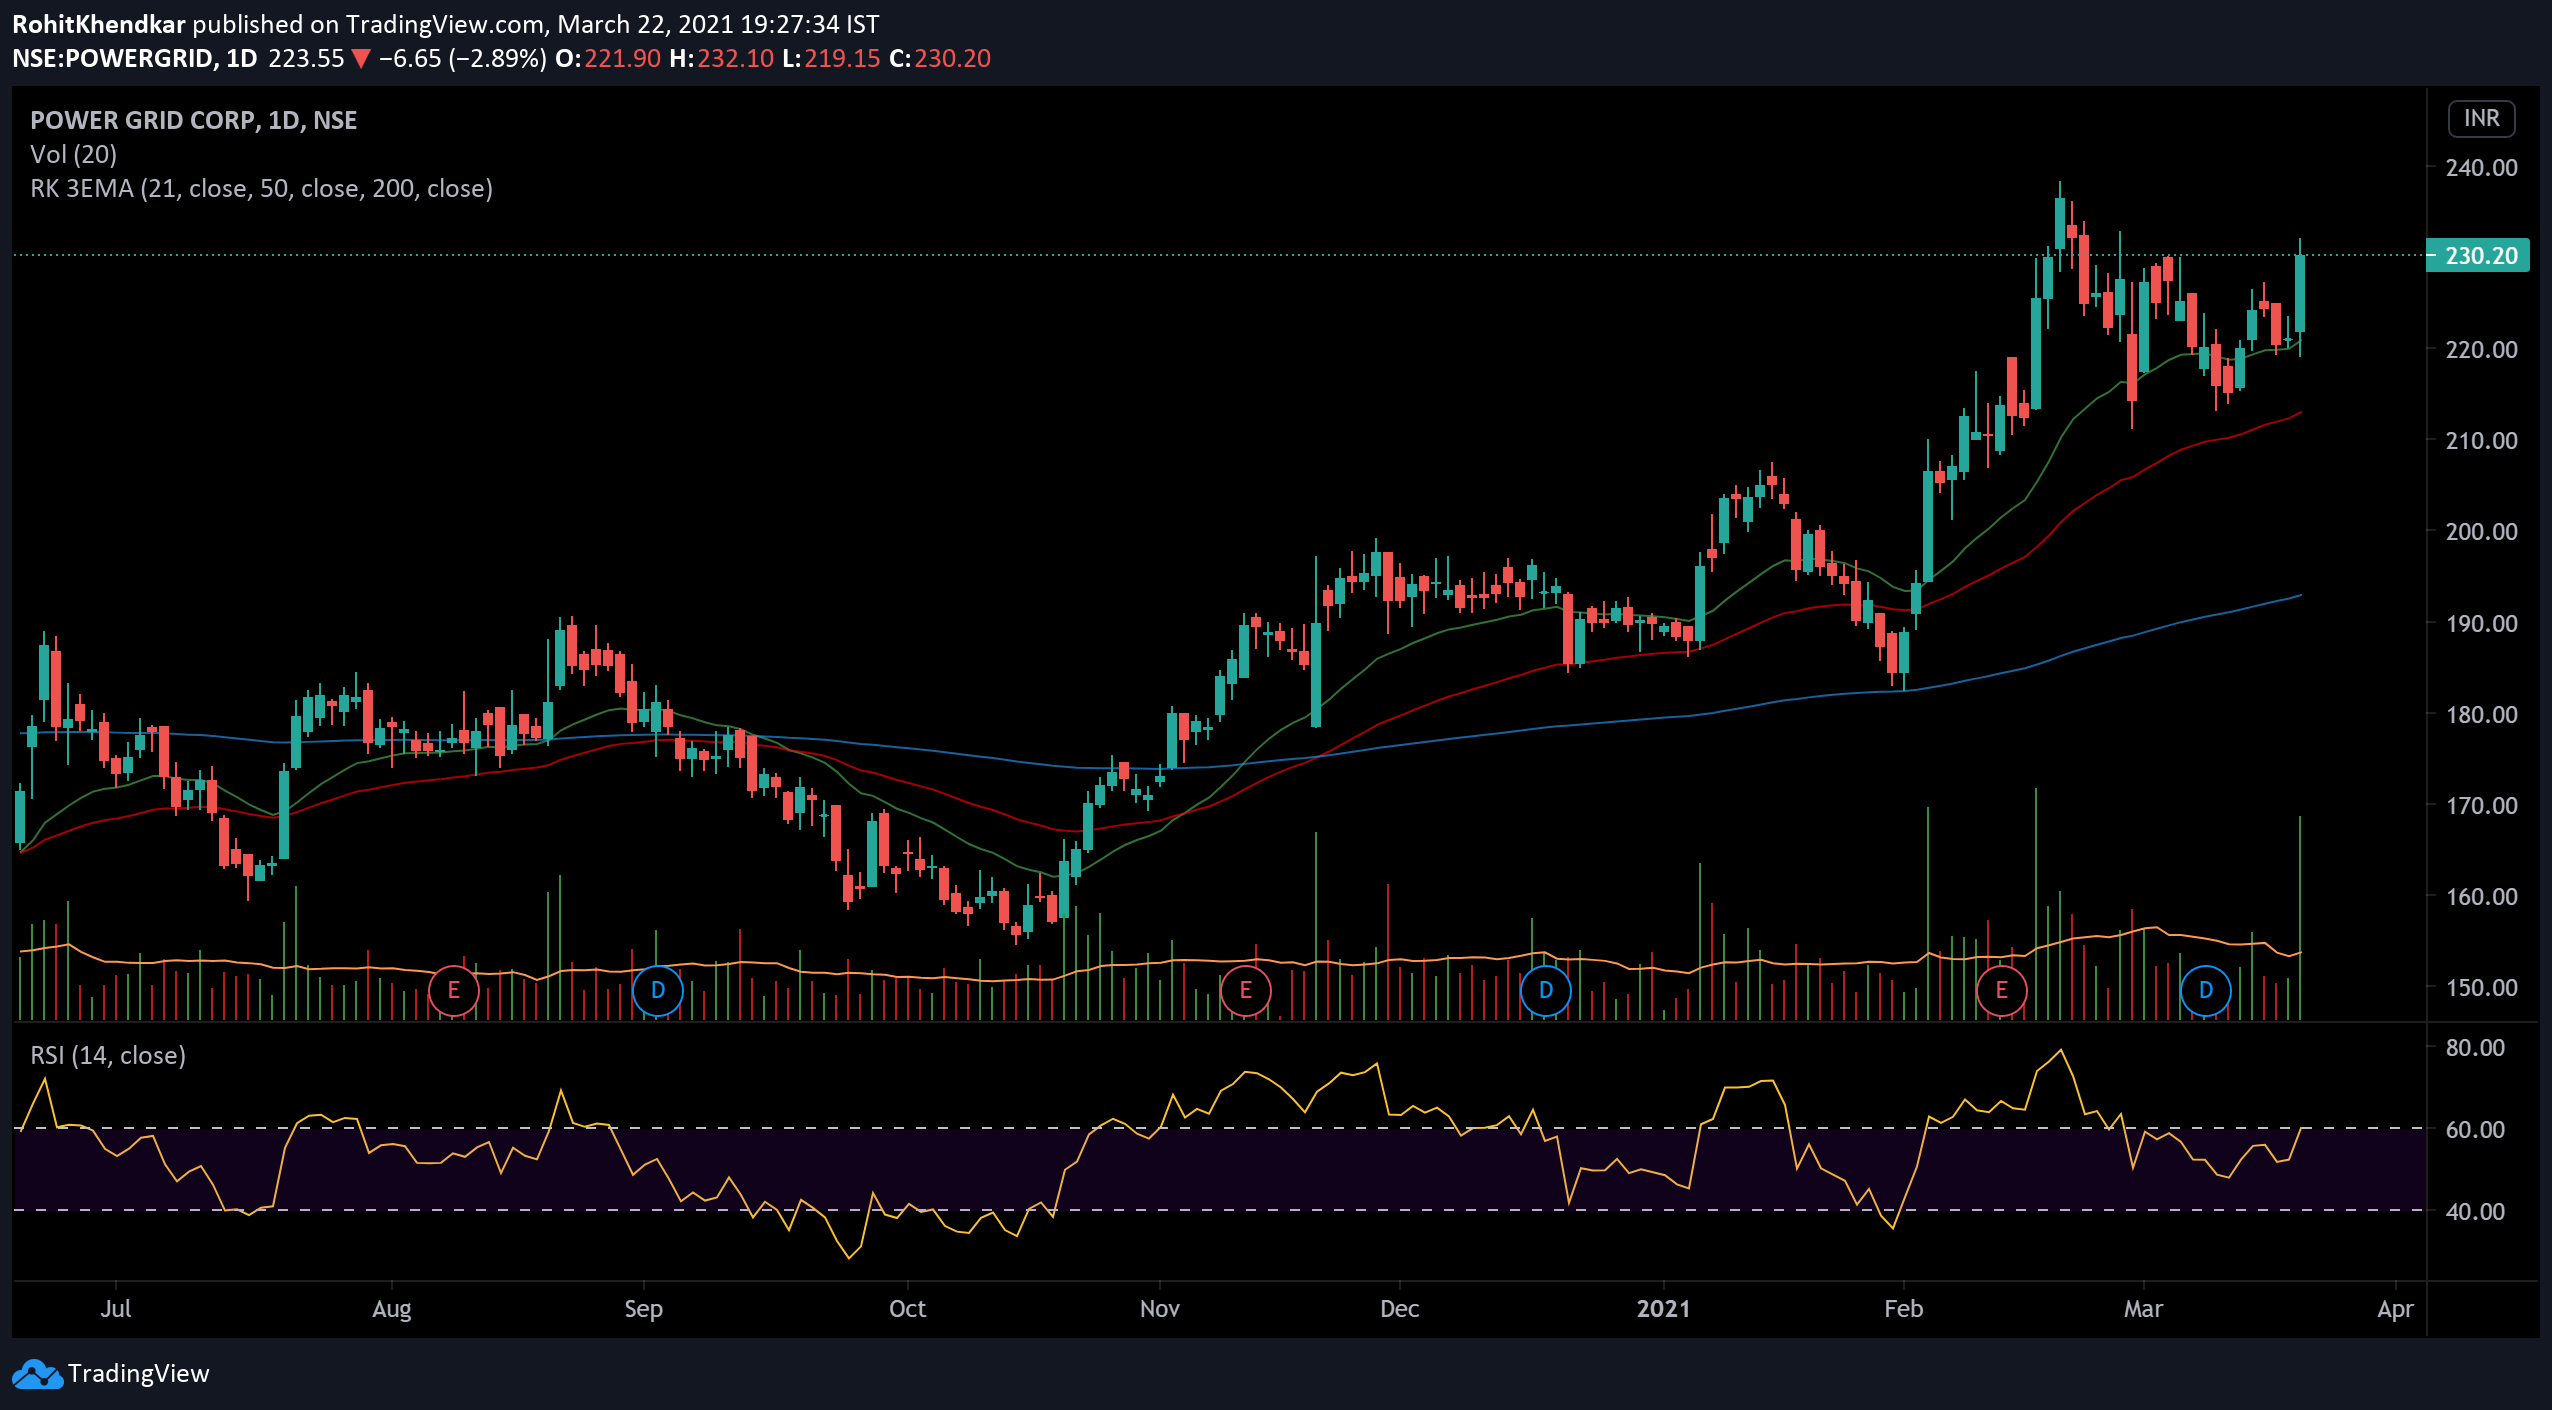Image resolution: width=2552 pixels, height=1410 pixels.
Task: Click the 170.00 price axis label
Action: (x=2481, y=805)
